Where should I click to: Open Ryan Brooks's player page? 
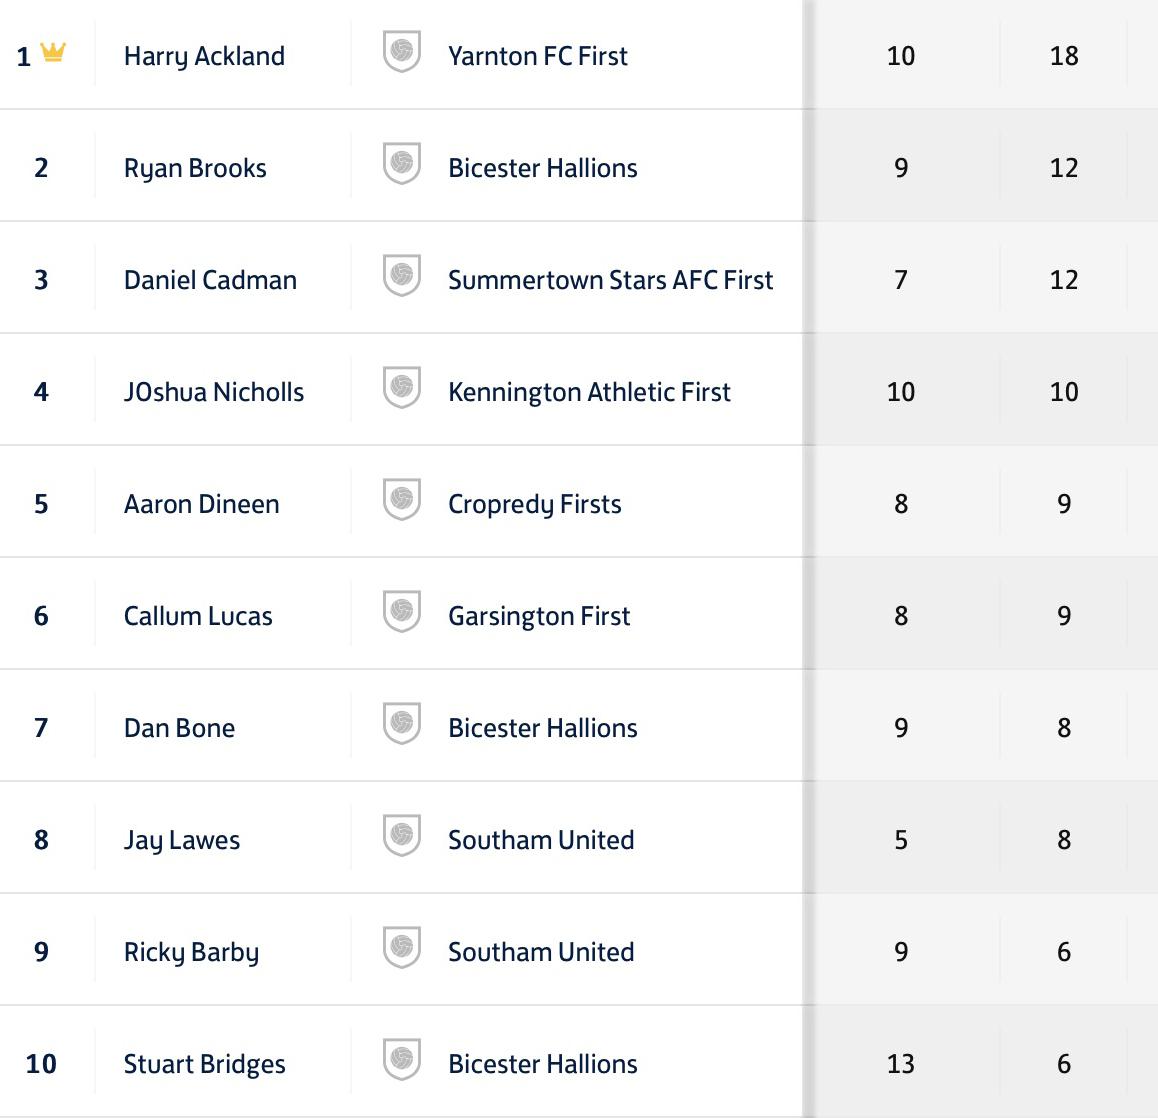[195, 168]
